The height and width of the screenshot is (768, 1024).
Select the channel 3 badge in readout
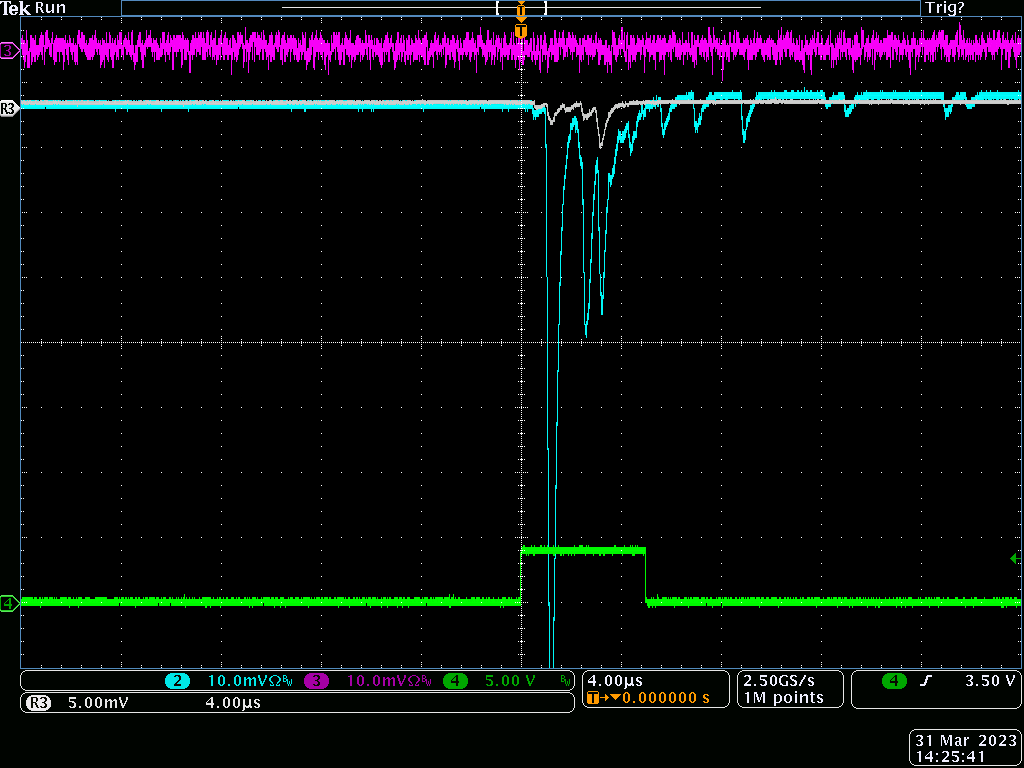click(316, 681)
